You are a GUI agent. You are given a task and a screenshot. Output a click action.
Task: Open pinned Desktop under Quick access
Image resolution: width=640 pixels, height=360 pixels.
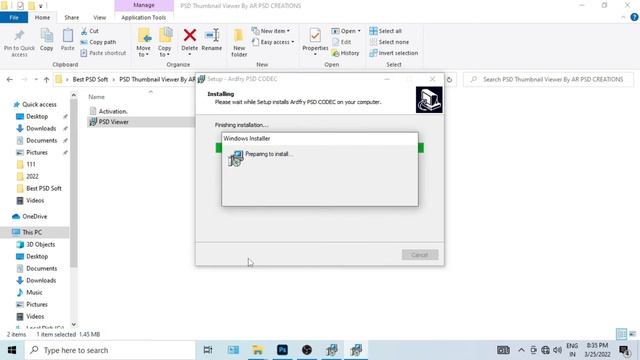click(x=37, y=116)
